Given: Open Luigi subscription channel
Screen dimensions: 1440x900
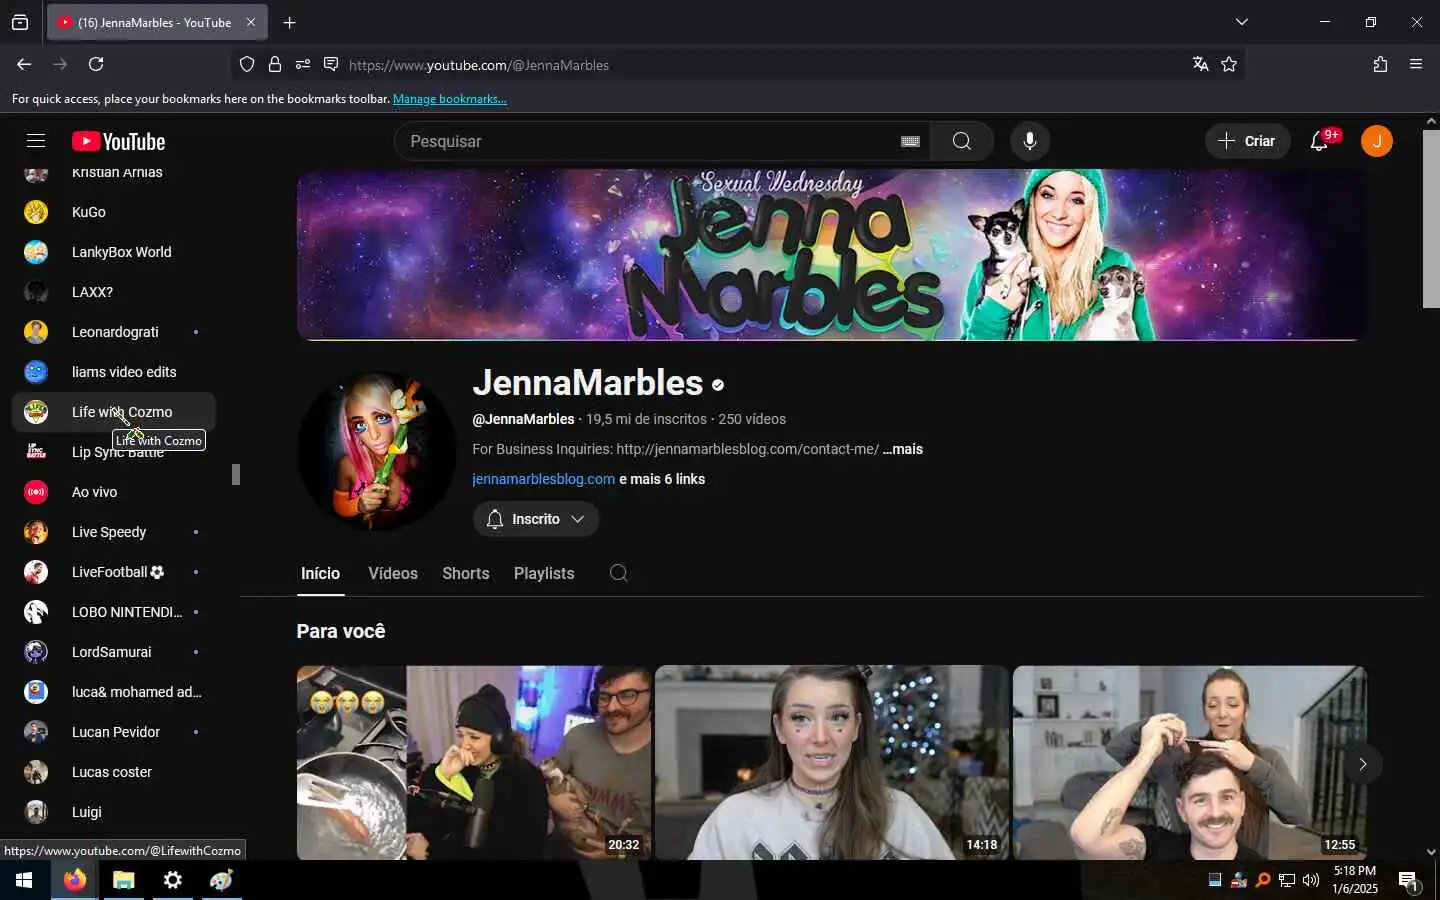Looking at the screenshot, I should [114, 812].
